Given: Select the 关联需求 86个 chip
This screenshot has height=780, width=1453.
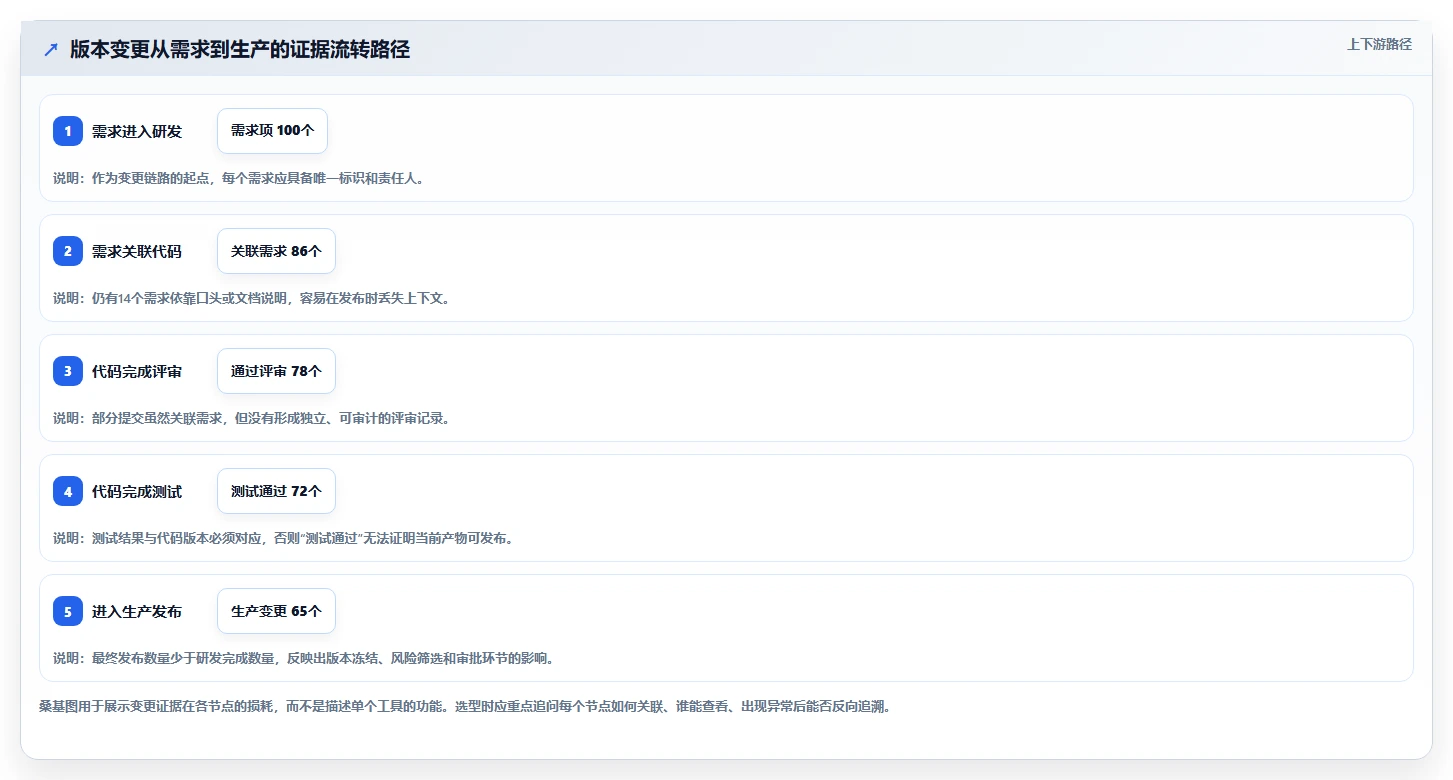Looking at the screenshot, I should (x=276, y=251).
